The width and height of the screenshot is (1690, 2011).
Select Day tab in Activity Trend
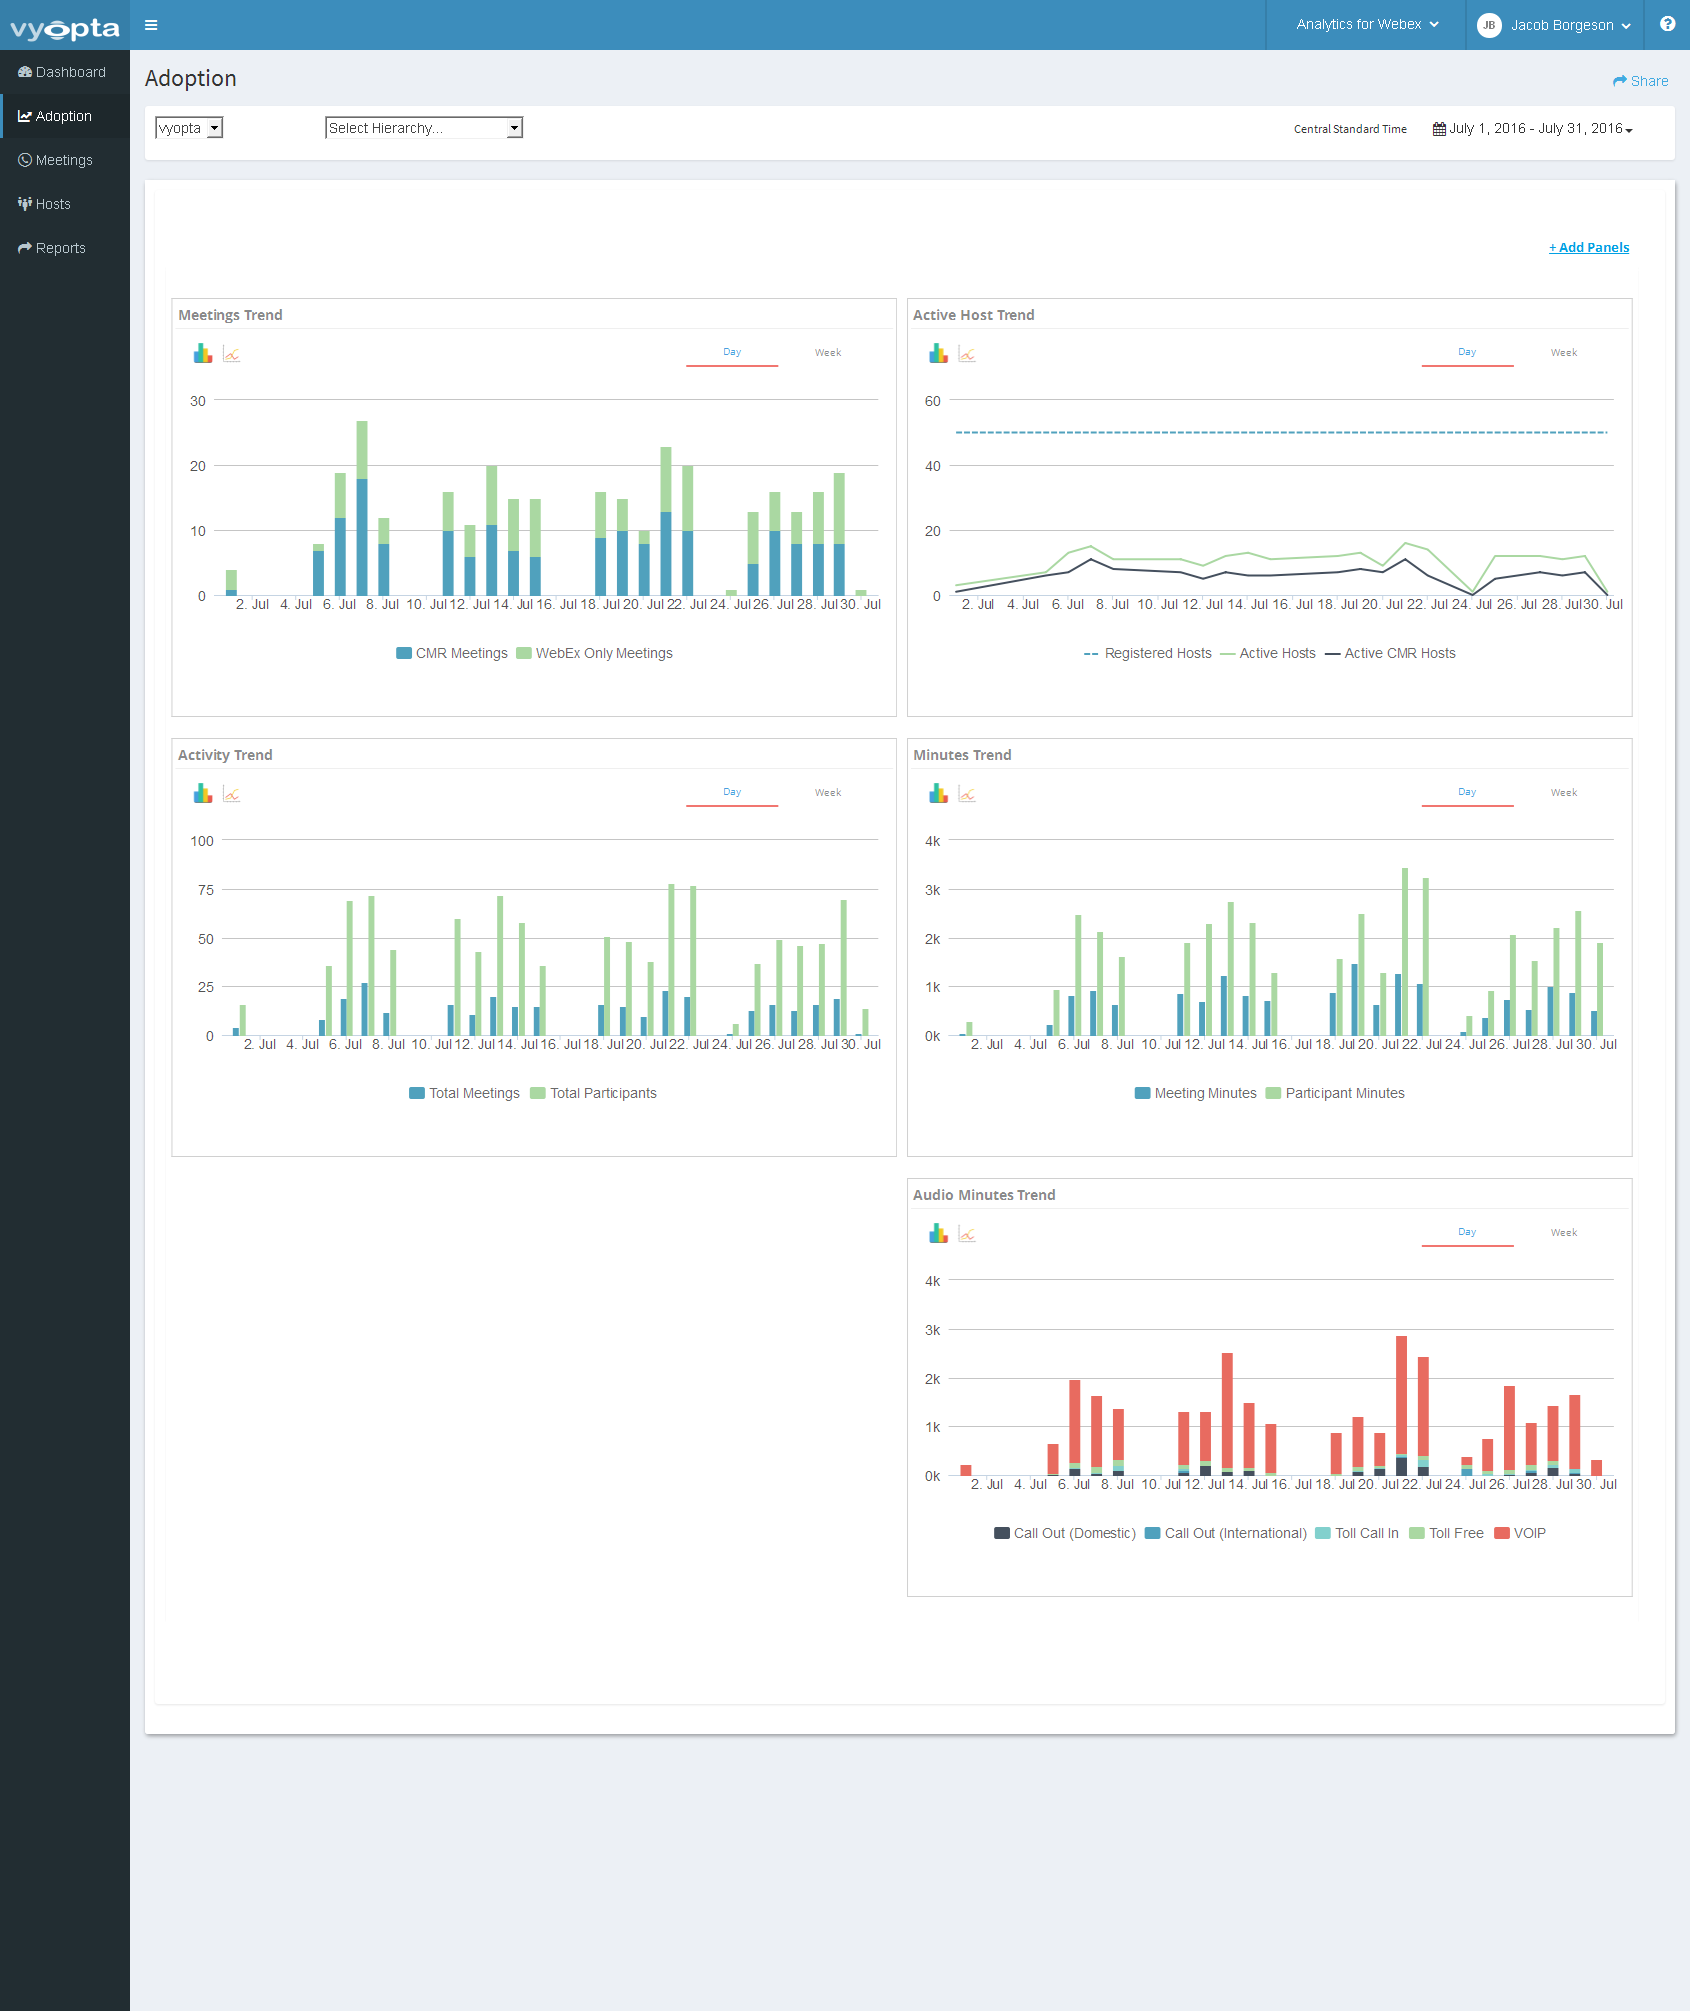coord(732,793)
